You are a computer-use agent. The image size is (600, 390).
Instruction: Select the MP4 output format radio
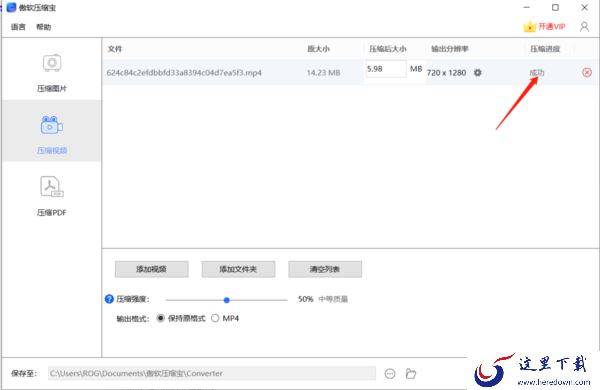pyautogui.click(x=215, y=318)
